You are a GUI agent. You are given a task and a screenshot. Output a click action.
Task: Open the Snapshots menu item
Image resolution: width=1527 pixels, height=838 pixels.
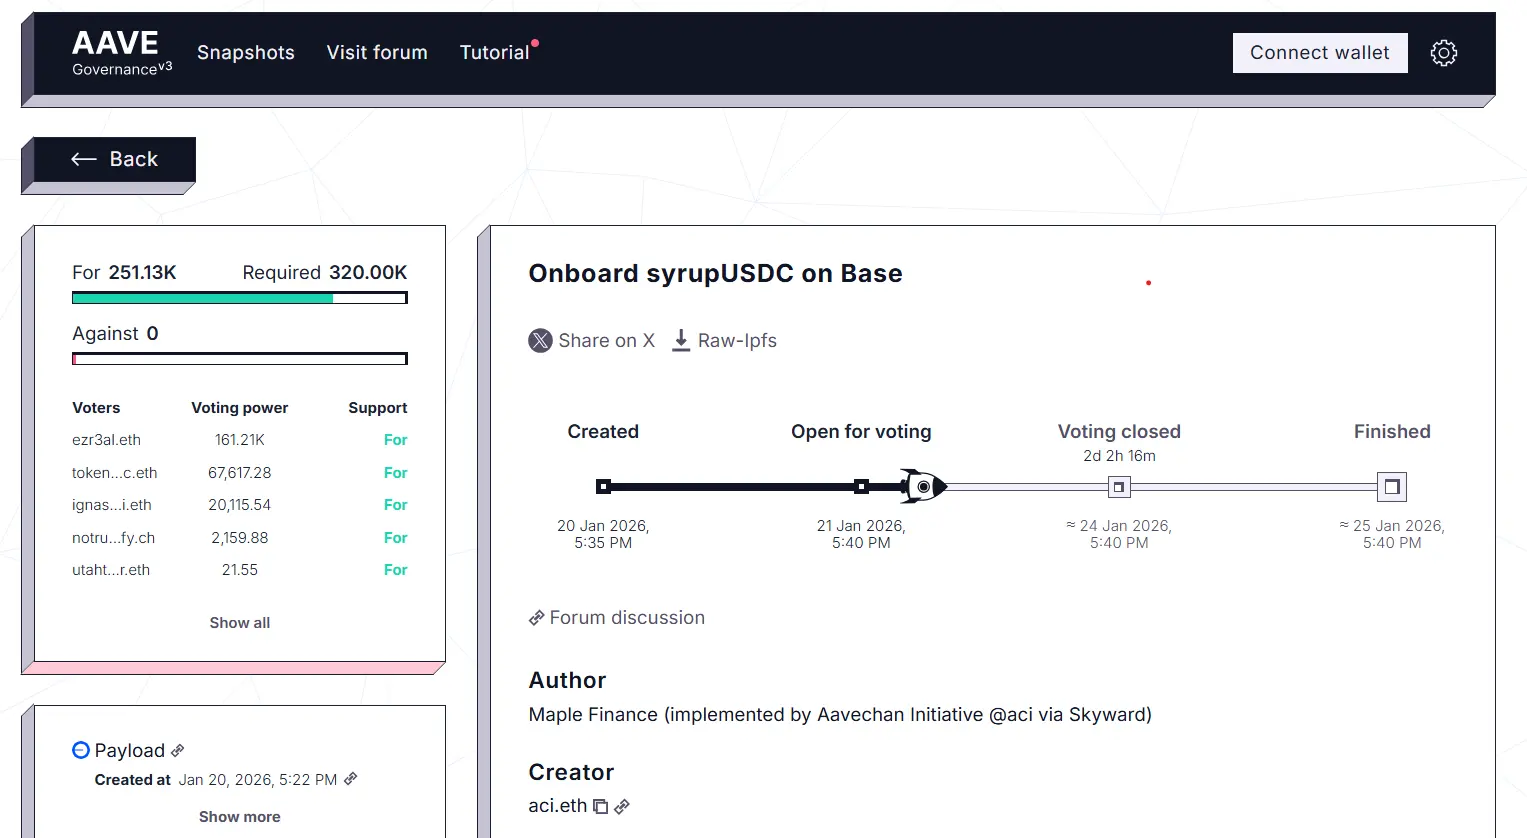(x=245, y=52)
